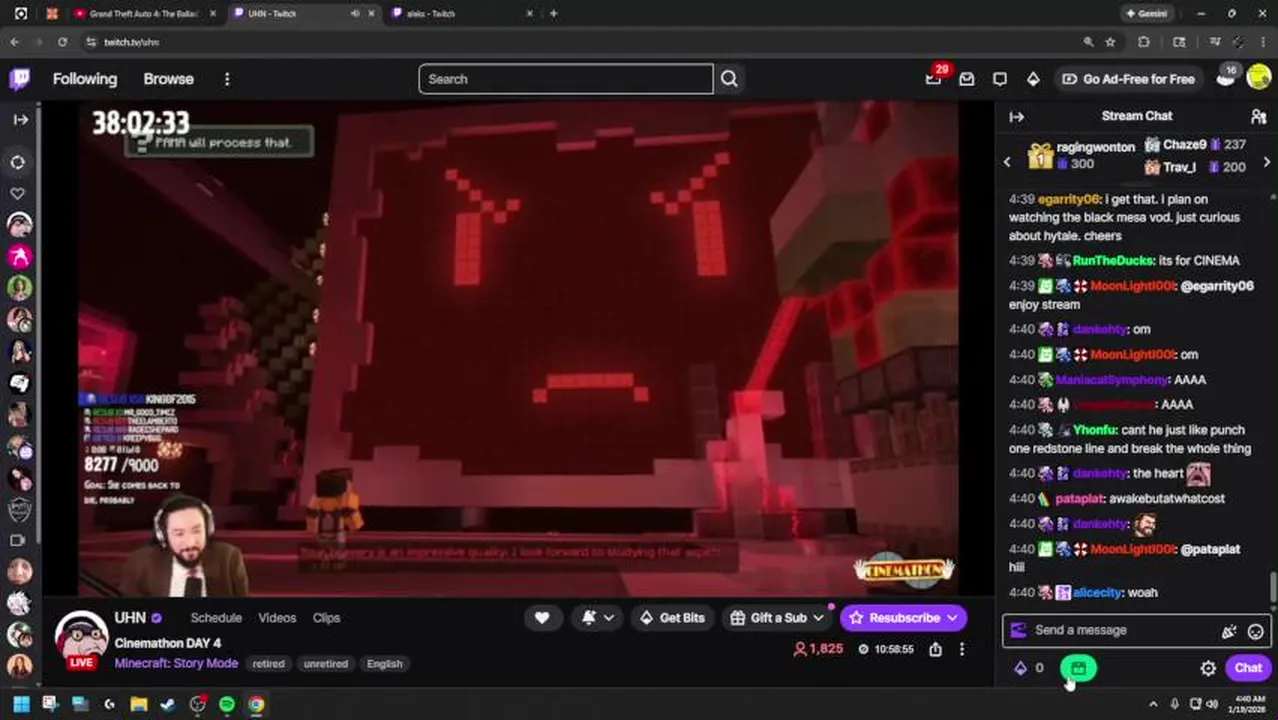Launch Spotify from the taskbar

pyautogui.click(x=227, y=704)
